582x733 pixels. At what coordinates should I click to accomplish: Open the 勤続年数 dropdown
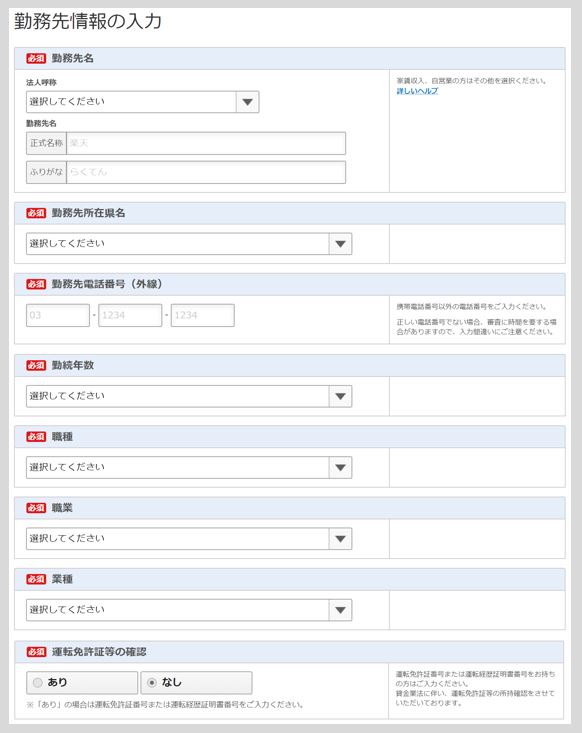[189, 396]
